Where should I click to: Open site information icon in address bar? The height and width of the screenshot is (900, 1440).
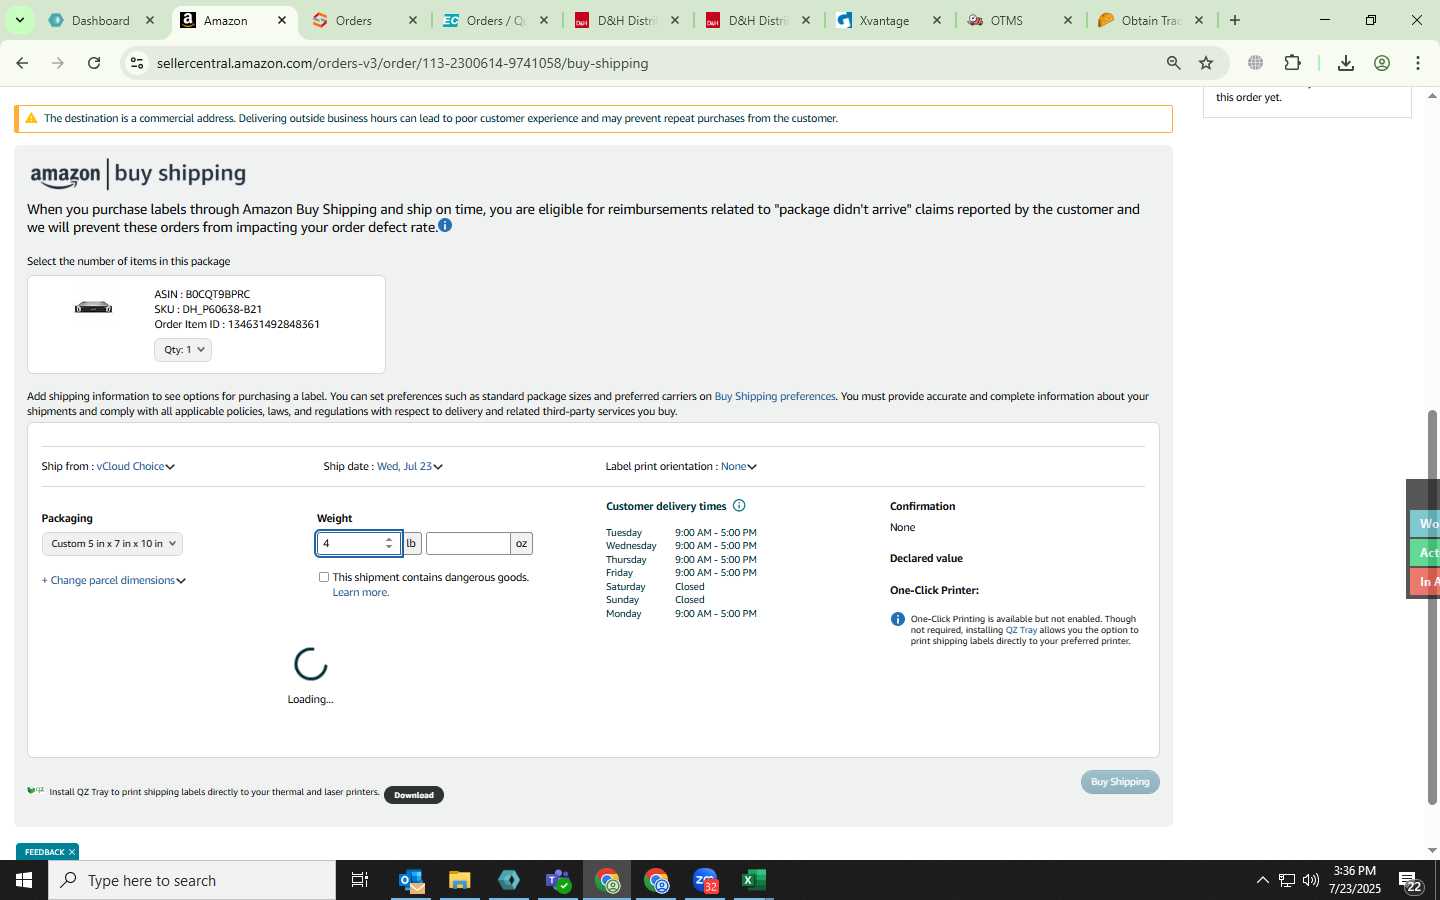tap(137, 63)
